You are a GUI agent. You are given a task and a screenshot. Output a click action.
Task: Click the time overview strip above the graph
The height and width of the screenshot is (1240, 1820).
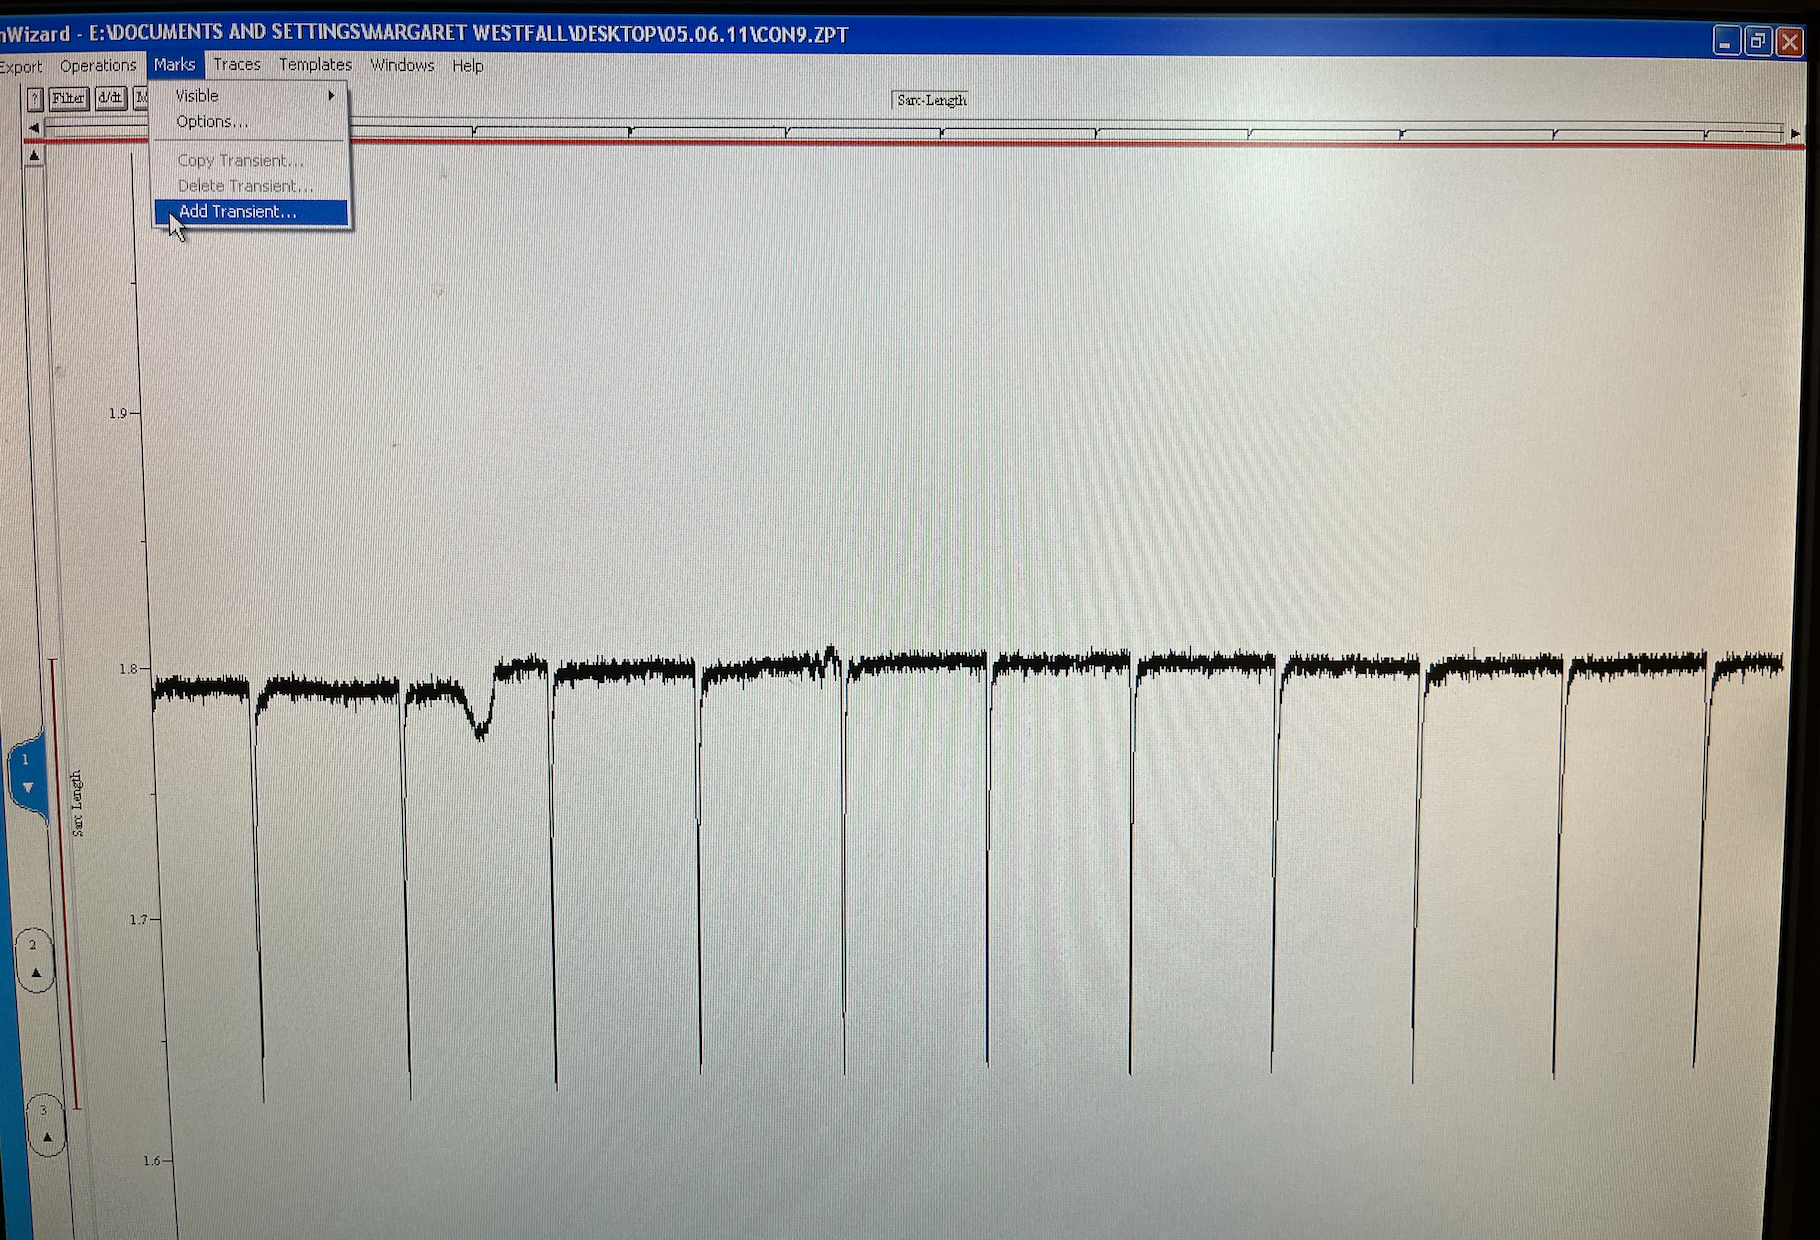915,129
